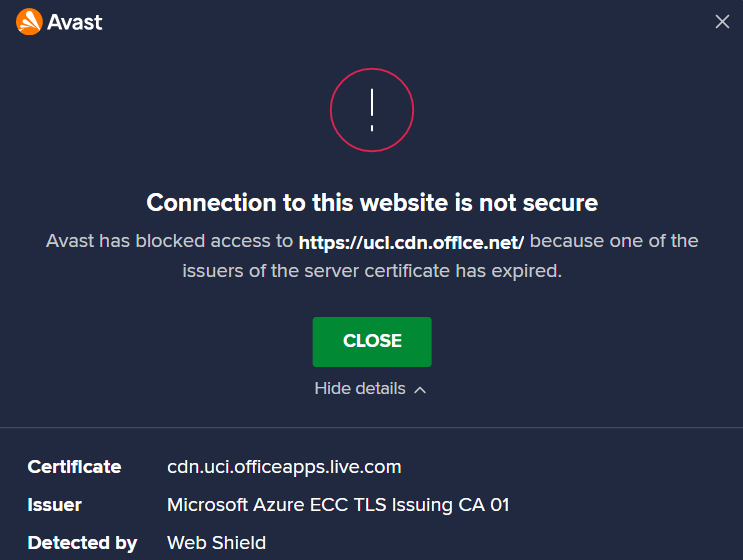743x560 pixels.
Task: Click the green CLOSE button
Action: tap(372, 342)
